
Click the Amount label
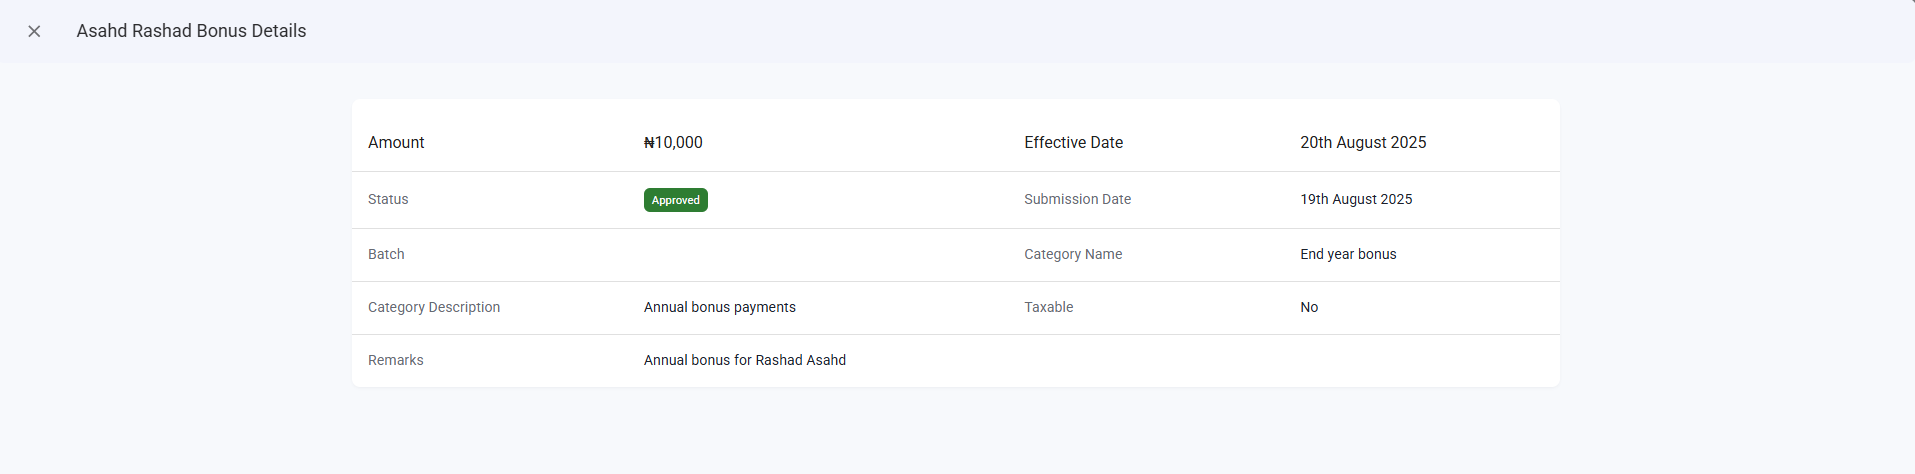tap(396, 143)
